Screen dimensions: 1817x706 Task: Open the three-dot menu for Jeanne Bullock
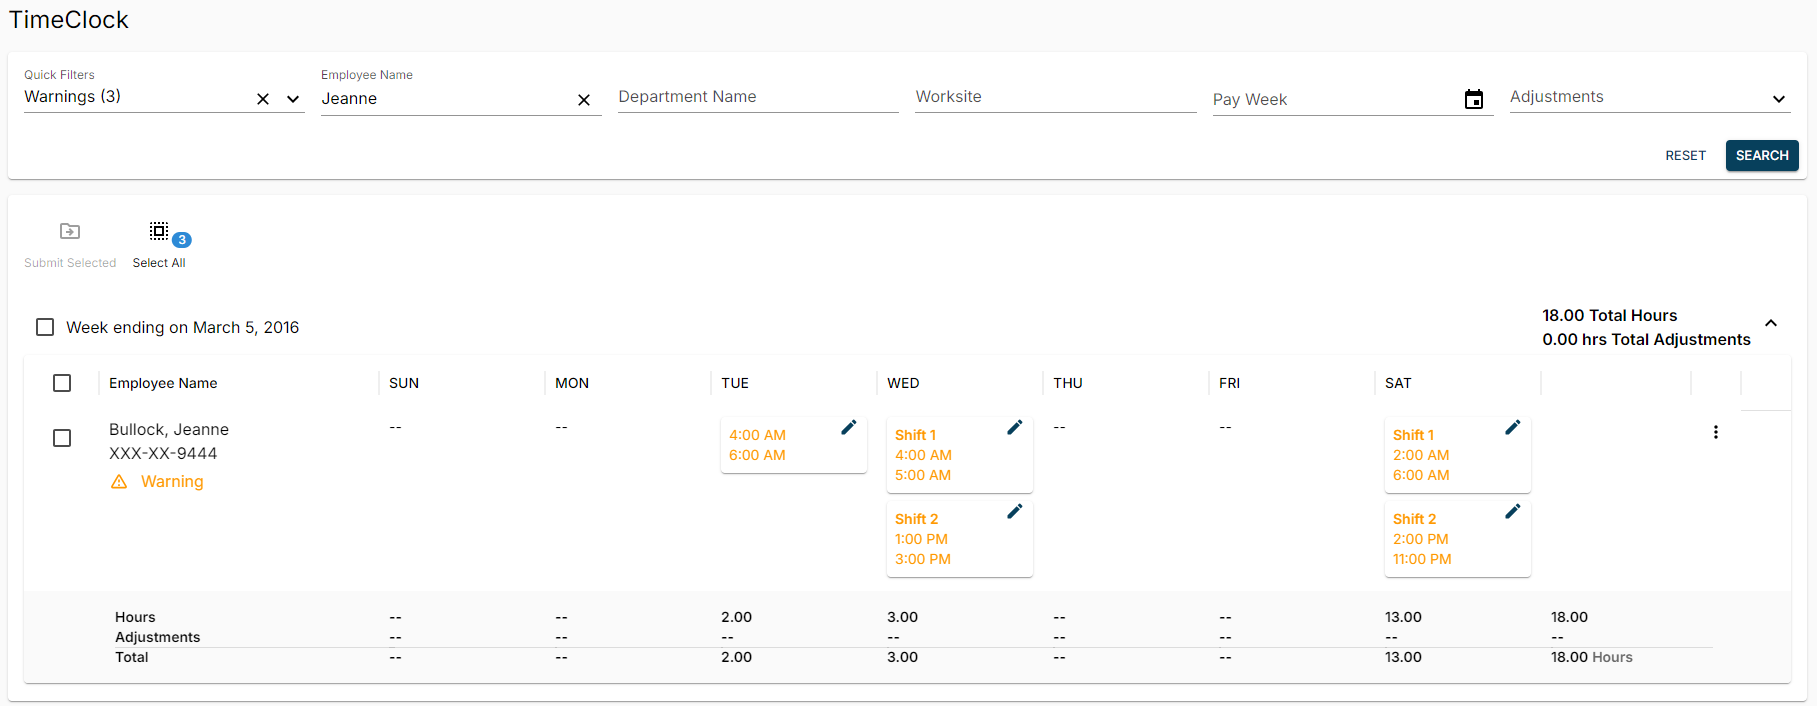(x=1715, y=432)
